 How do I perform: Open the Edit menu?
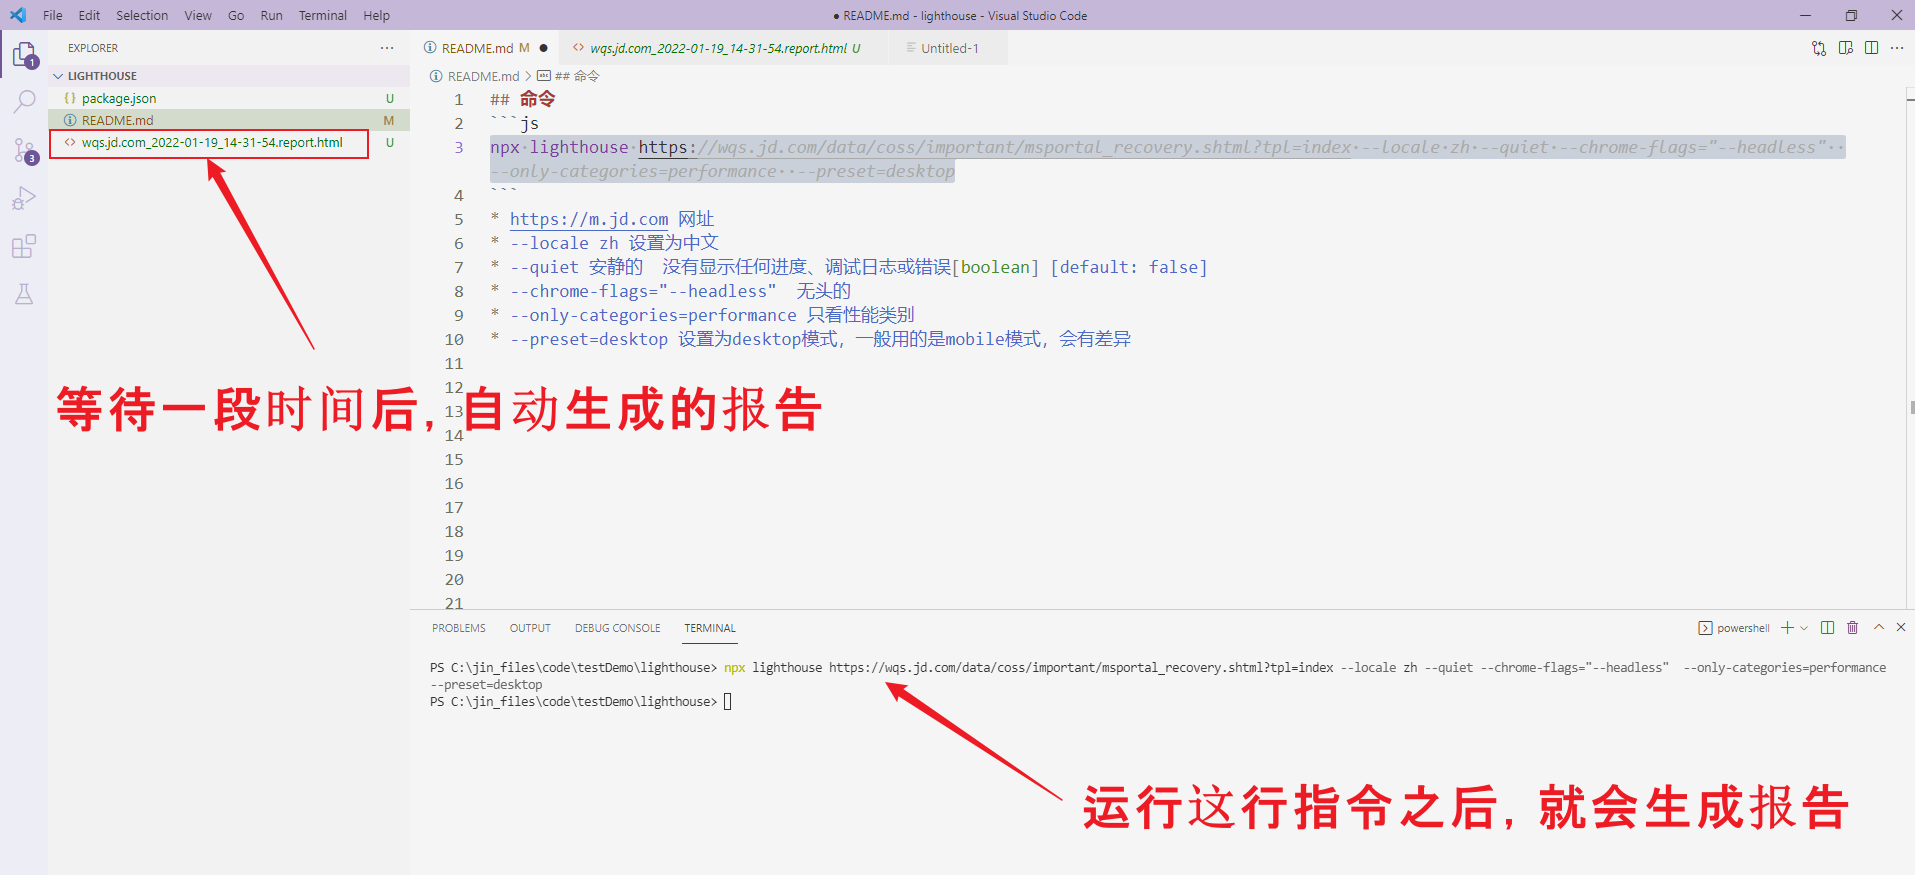pyautogui.click(x=89, y=15)
